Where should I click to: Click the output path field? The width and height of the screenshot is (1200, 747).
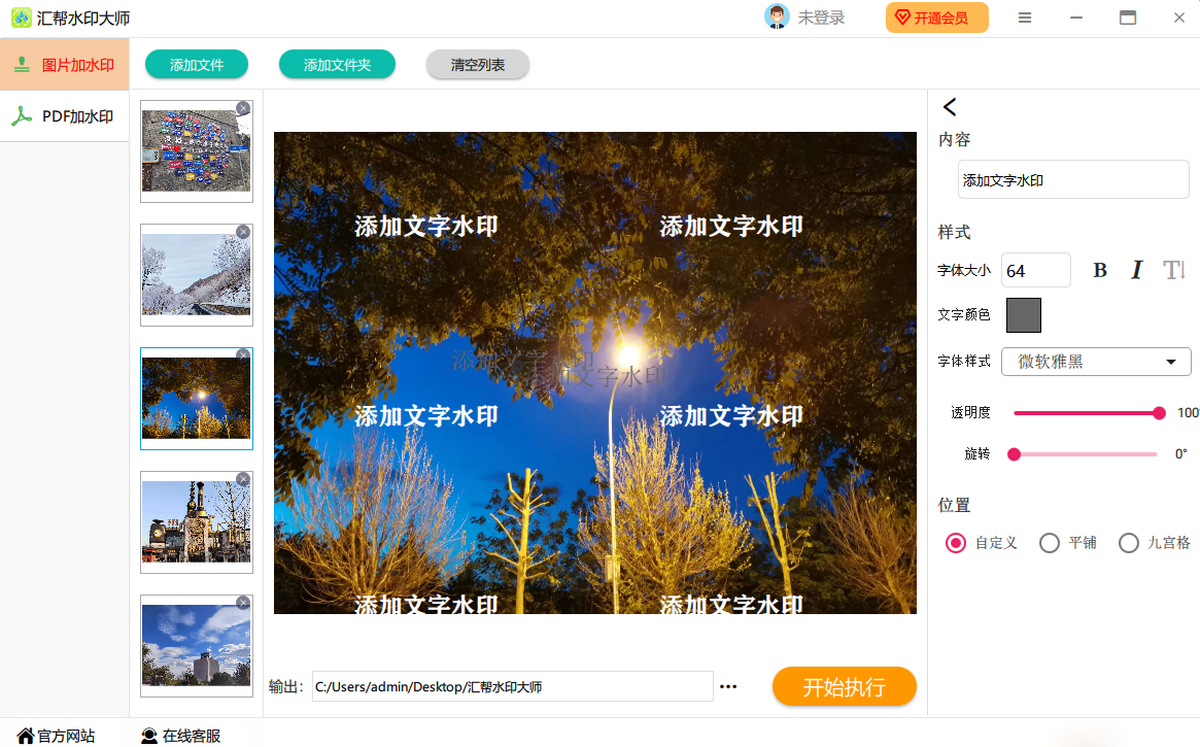pos(513,686)
